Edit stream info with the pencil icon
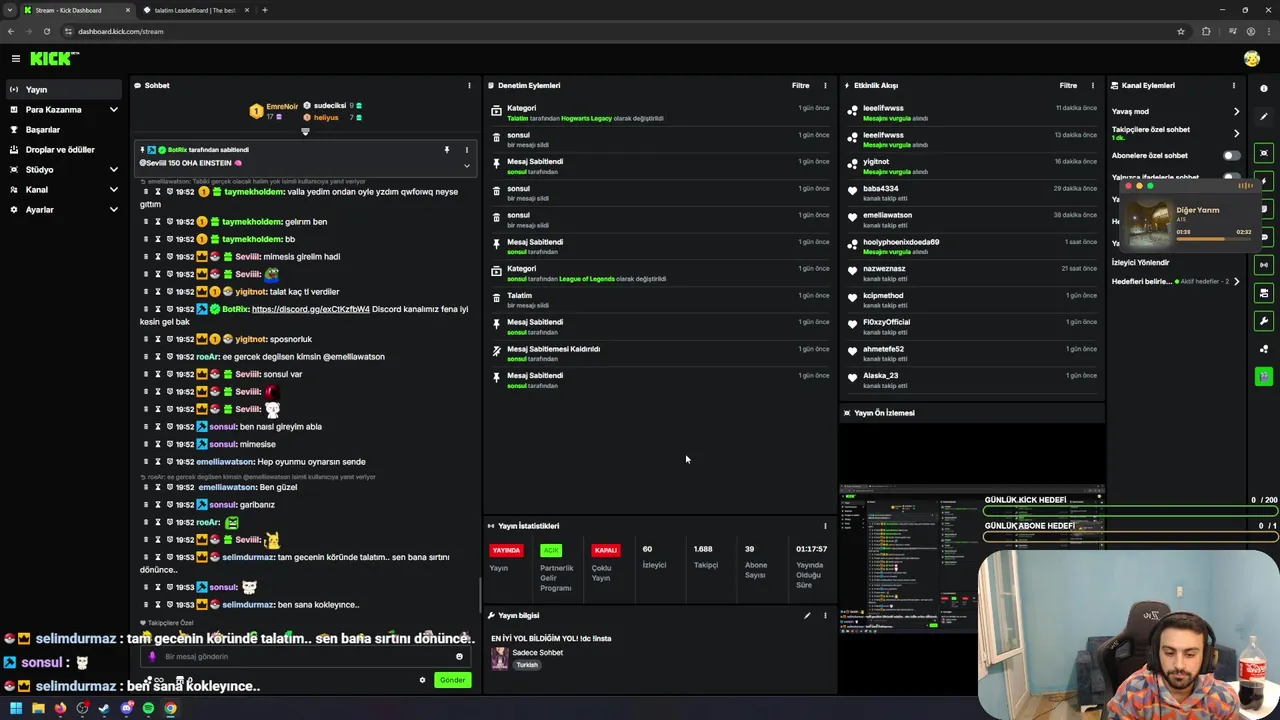The image size is (1280, 720). click(x=807, y=616)
